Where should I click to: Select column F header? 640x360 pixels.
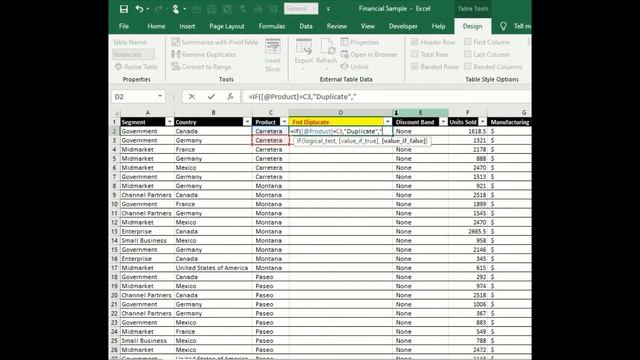tap(468, 113)
